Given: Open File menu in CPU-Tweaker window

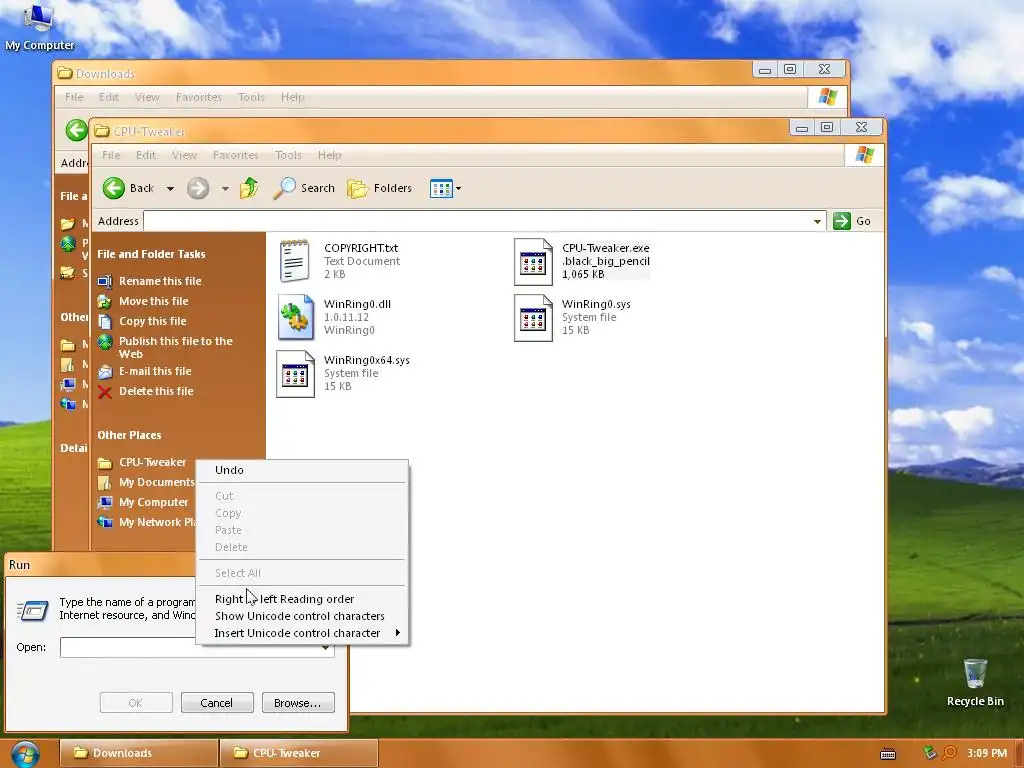Looking at the screenshot, I should point(111,155).
